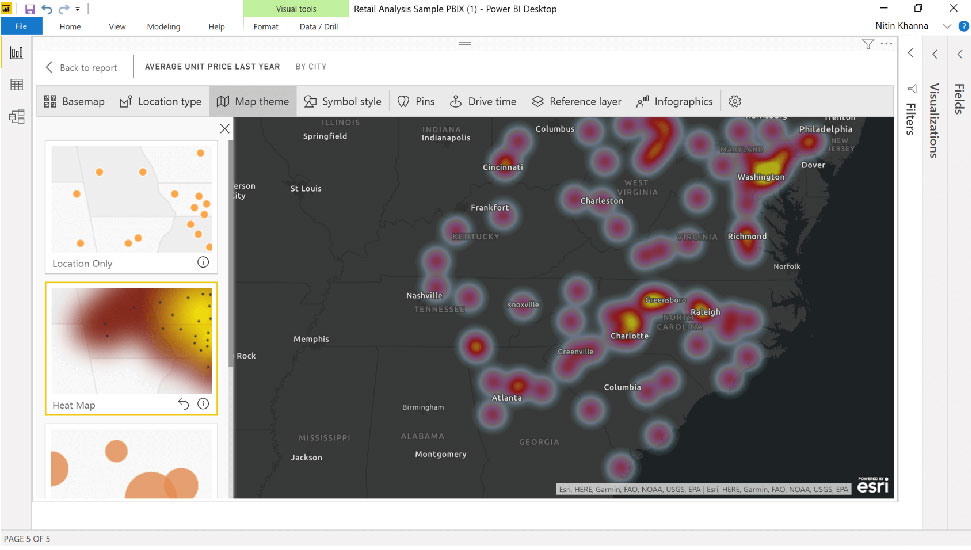
Task: Open ArcGIS map settings gear
Action: (x=735, y=101)
